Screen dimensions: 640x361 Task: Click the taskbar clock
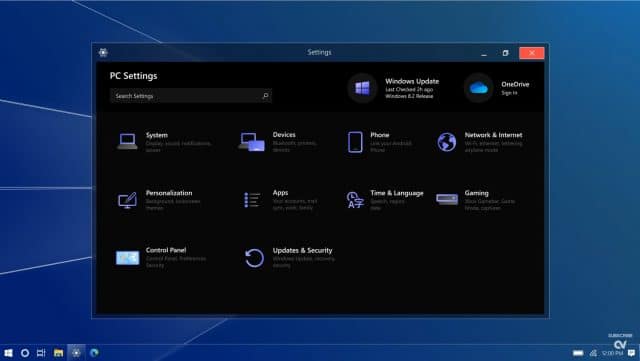612,353
